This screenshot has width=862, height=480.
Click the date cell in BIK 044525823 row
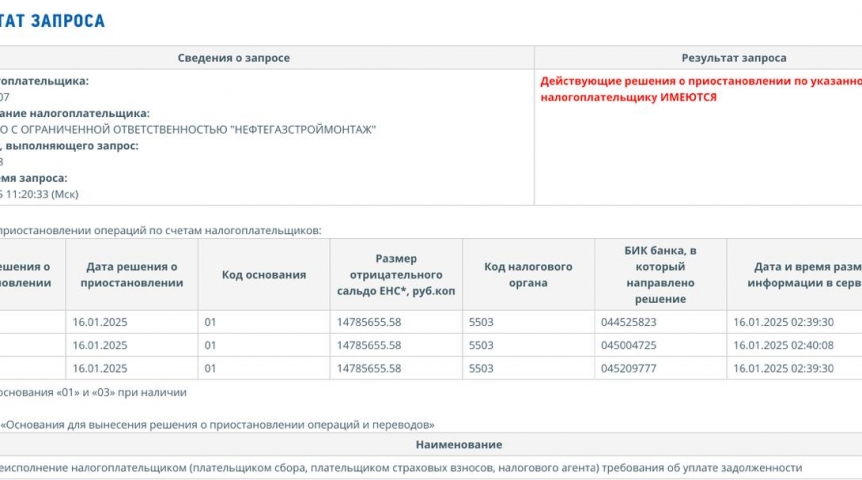pyautogui.click(x=100, y=322)
